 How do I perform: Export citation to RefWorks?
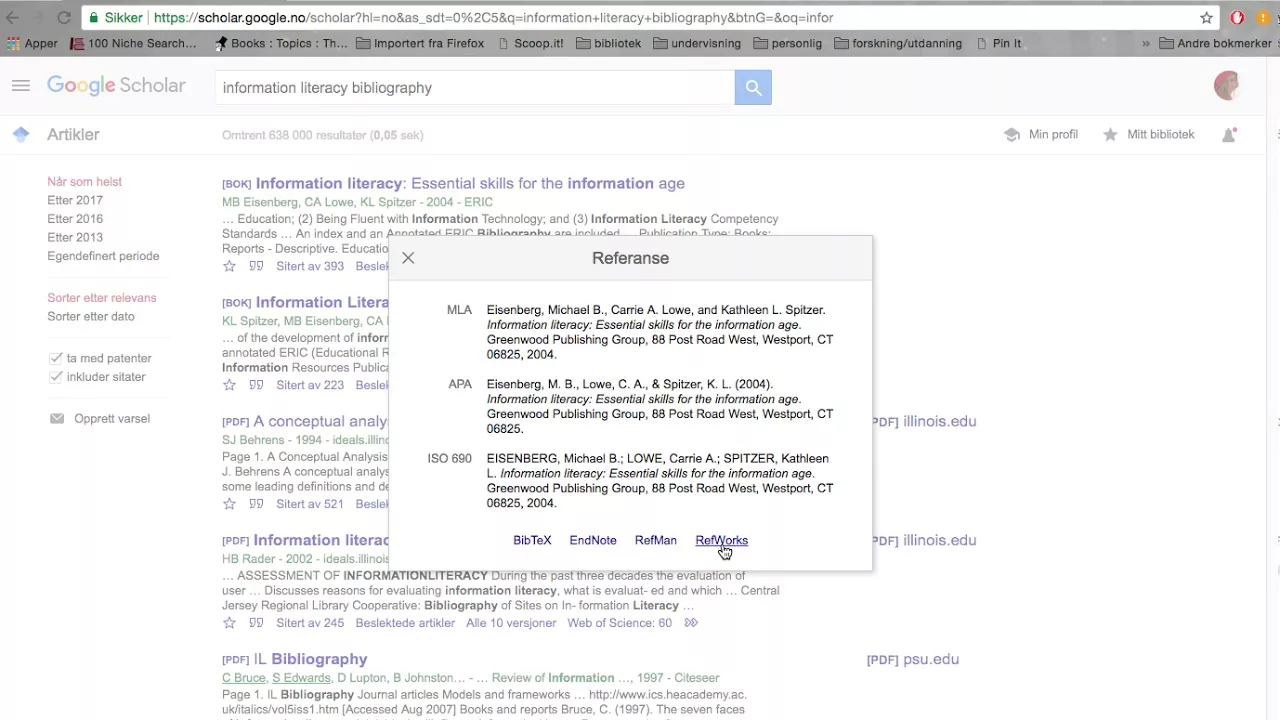(721, 540)
